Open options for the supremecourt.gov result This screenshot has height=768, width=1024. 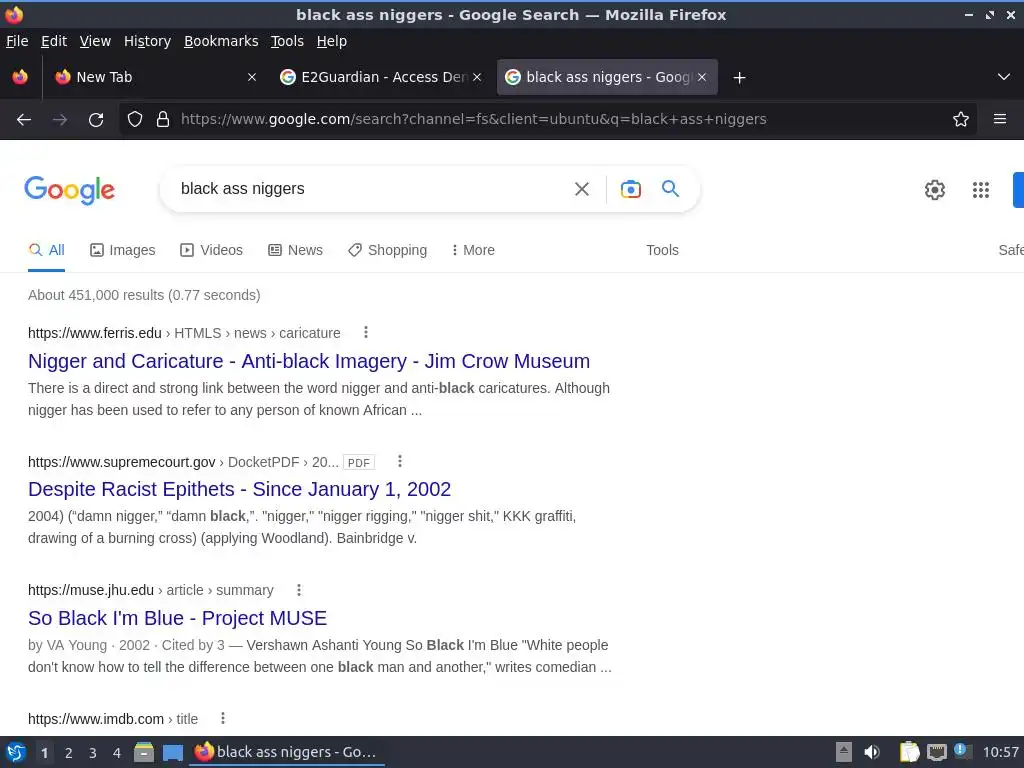tap(400, 462)
